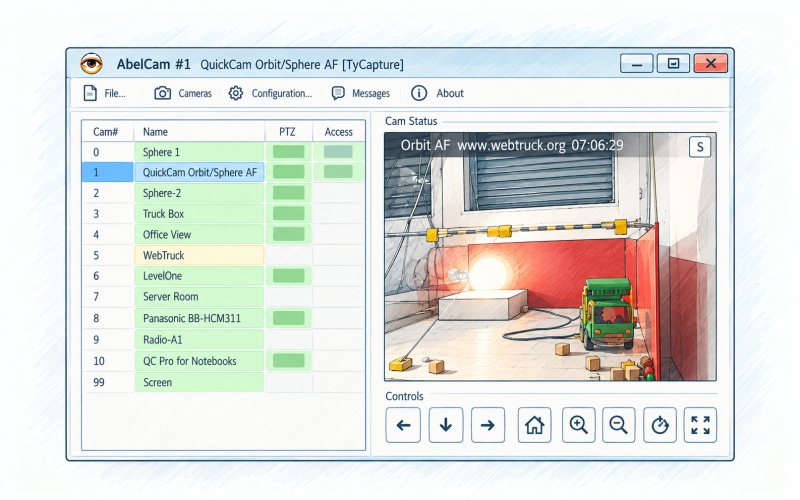The image size is (800, 500).
Task: Click PTZ indicator for QC Pro for Notebooks
Action: pos(289,361)
